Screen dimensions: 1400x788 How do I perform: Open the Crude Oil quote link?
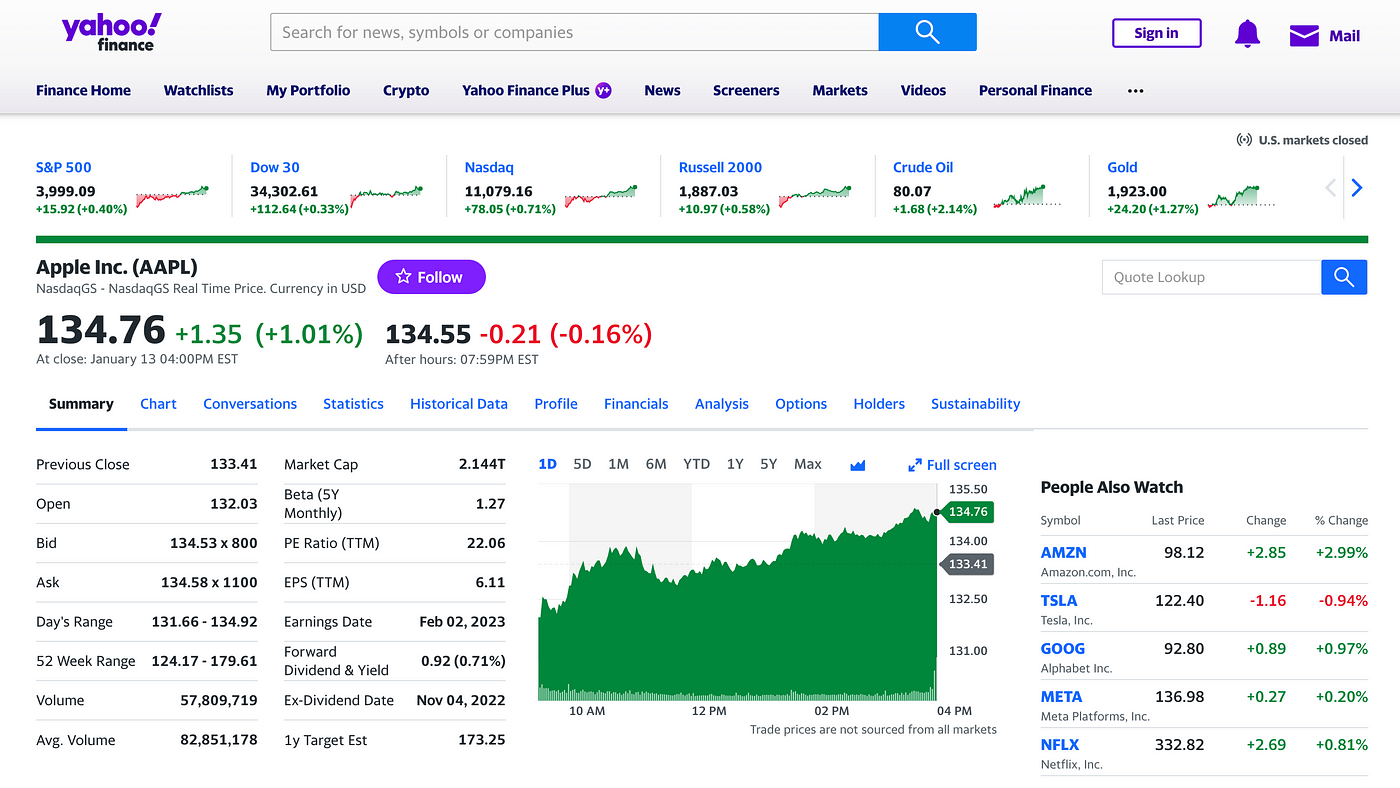point(923,167)
